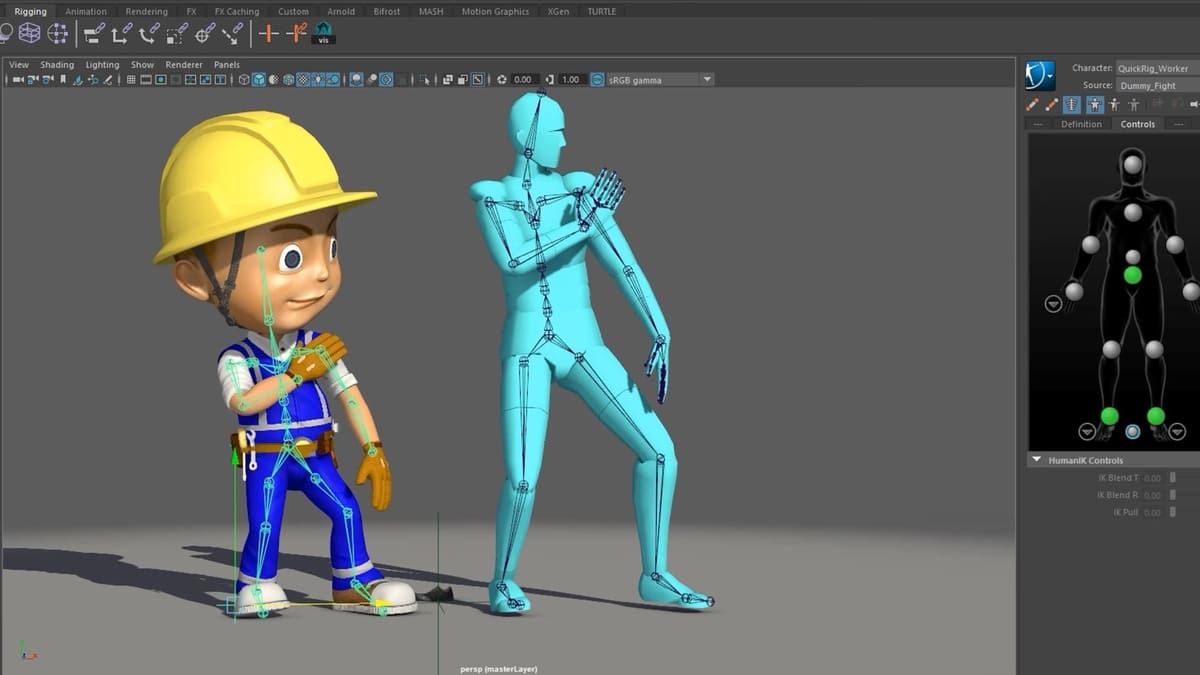Expand the left-side foot detail arrow
Viewport: 1200px width, 675px height.
click(1087, 432)
